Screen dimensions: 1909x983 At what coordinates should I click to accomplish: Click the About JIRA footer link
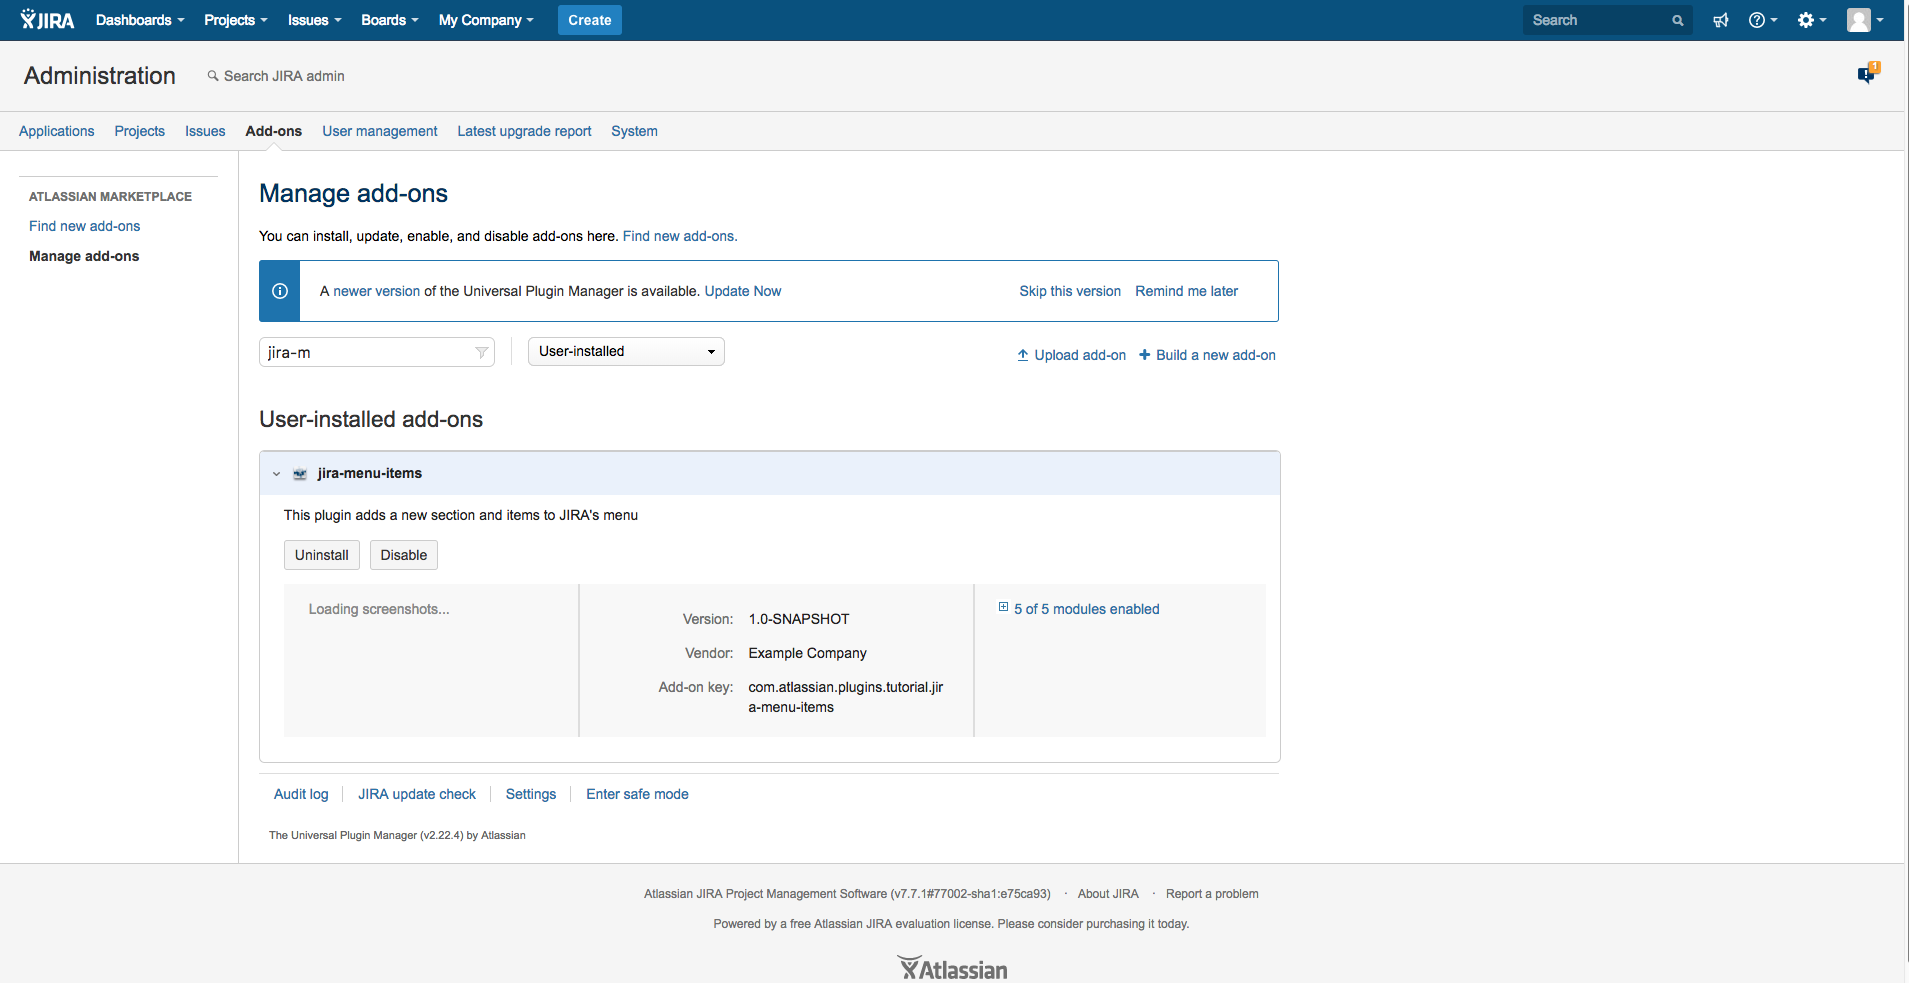point(1108,894)
